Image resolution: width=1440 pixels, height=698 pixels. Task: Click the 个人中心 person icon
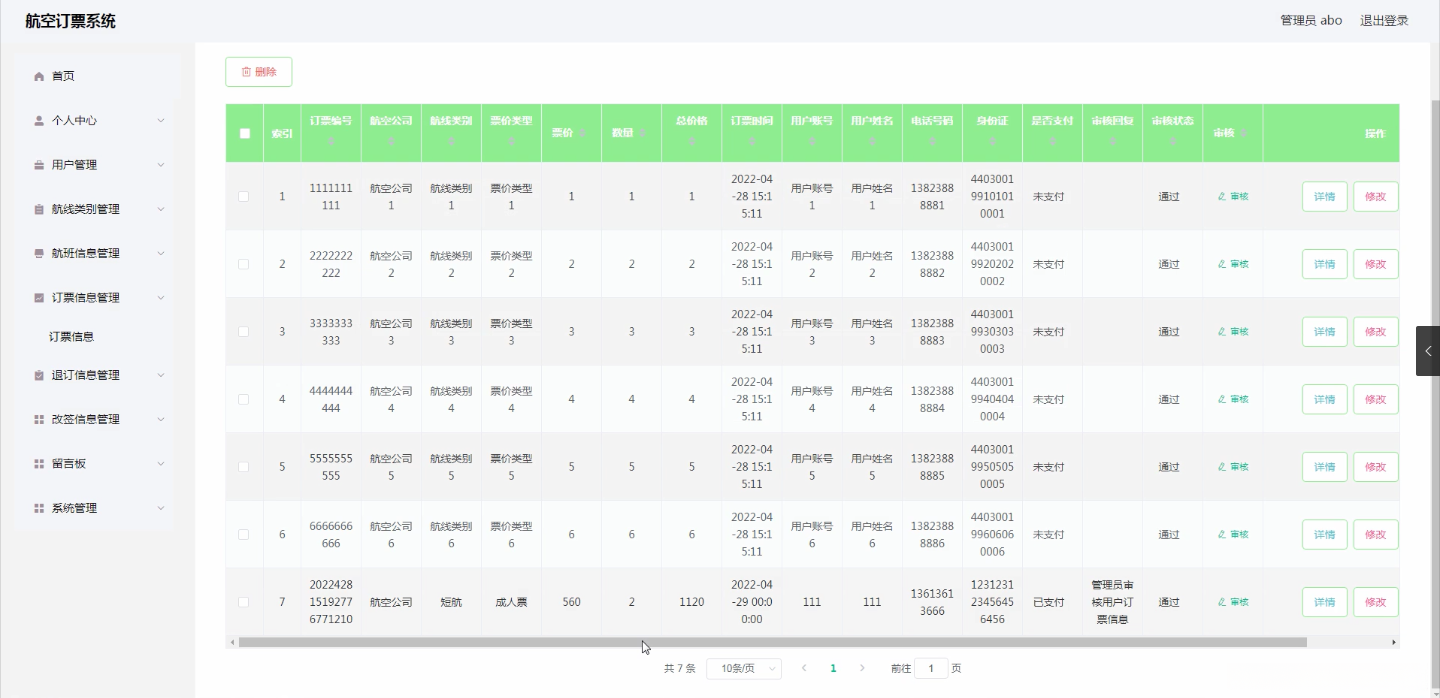click(x=39, y=120)
